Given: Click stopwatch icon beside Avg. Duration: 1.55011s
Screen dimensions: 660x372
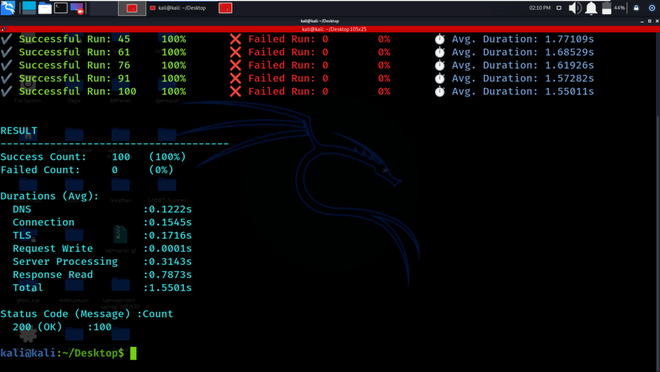Looking at the screenshot, I should pyautogui.click(x=439, y=91).
